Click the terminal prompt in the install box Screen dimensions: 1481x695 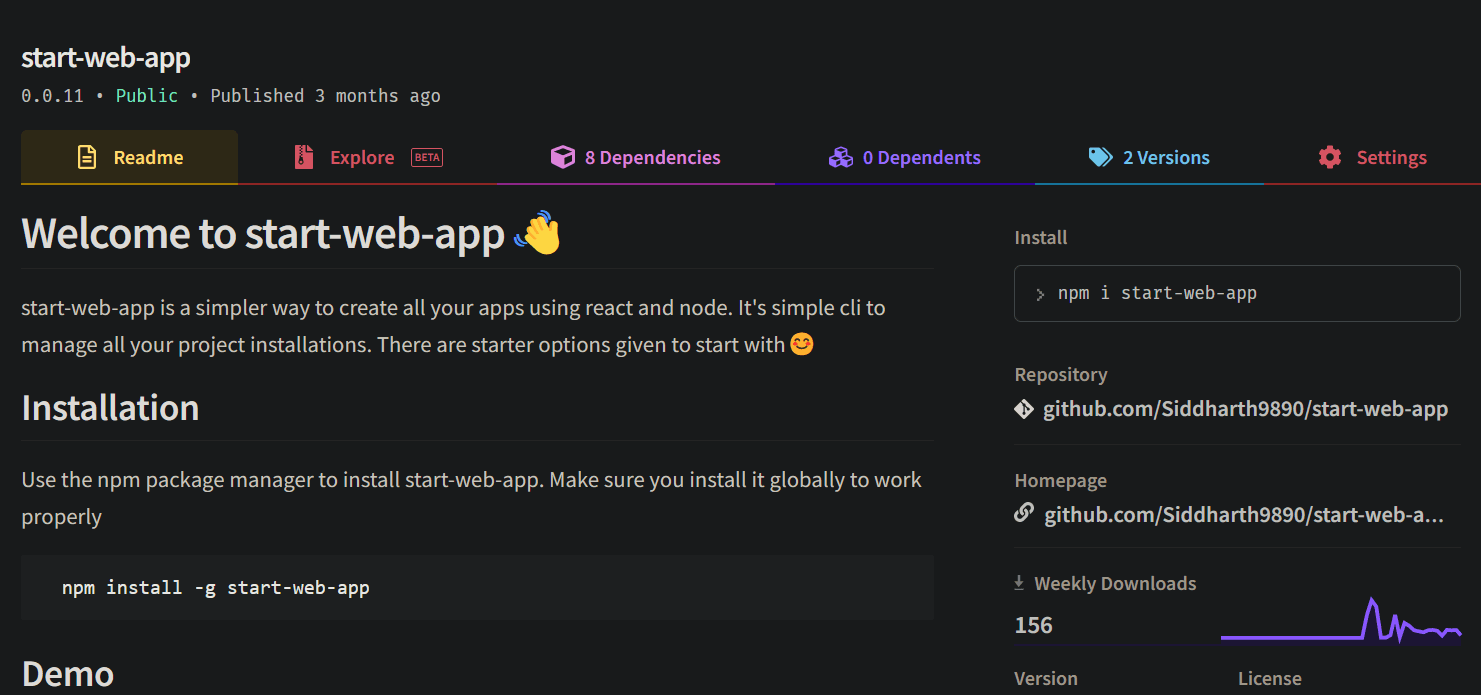1040,293
